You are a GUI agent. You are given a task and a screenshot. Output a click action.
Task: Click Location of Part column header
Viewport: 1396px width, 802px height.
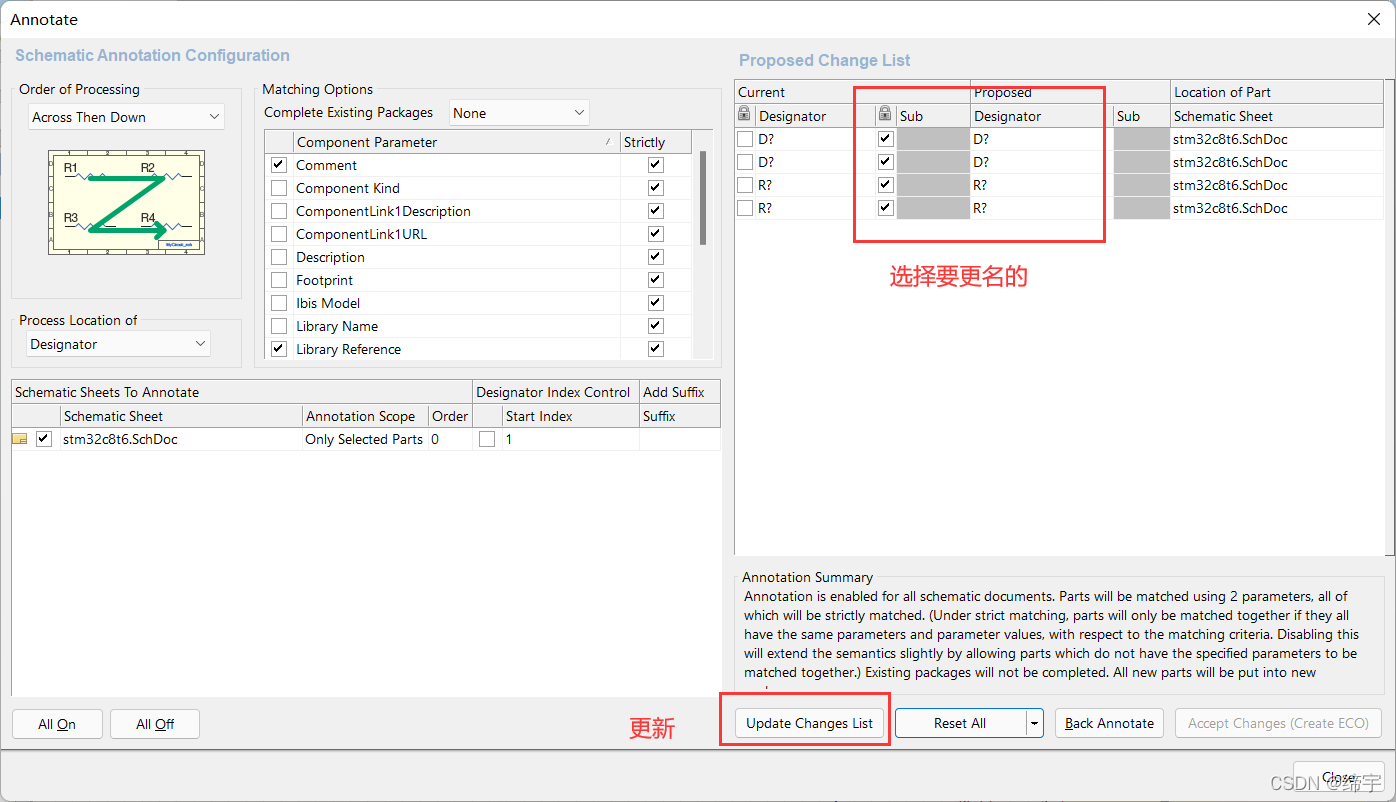(x=1277, y=92)
